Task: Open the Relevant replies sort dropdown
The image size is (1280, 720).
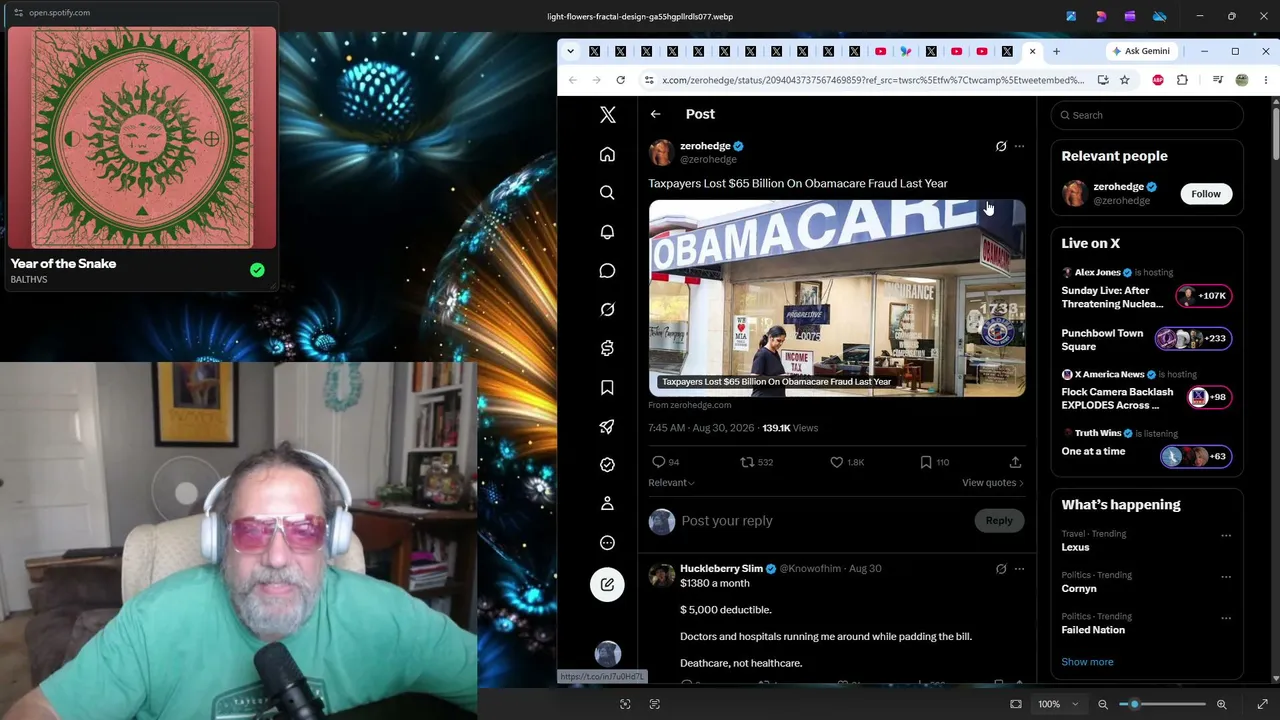Action: click(x=672, y=483)
